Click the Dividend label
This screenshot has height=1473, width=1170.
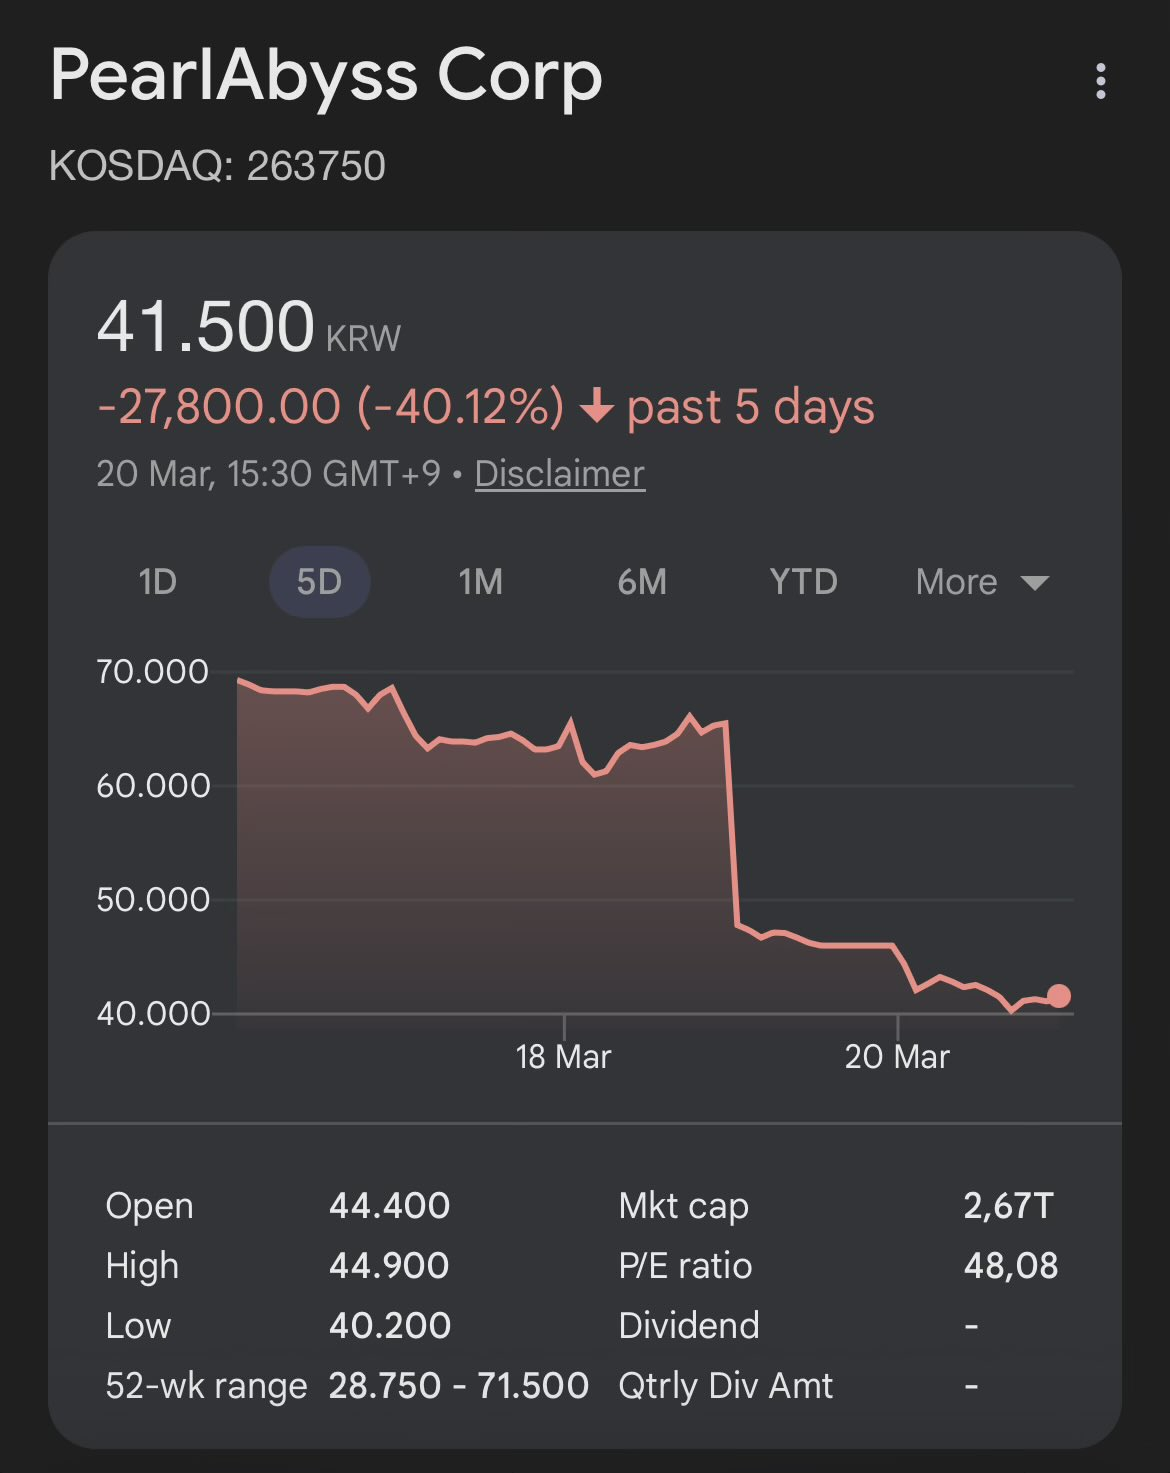689,1326
